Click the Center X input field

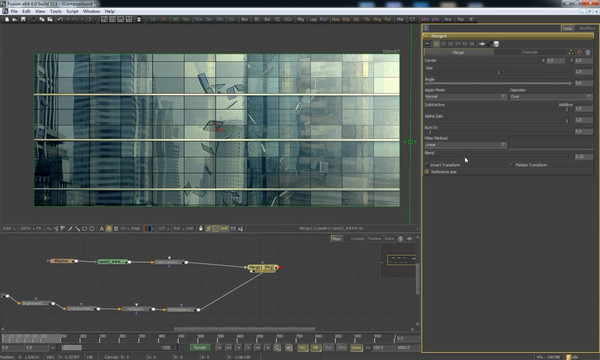click(555, 60)
